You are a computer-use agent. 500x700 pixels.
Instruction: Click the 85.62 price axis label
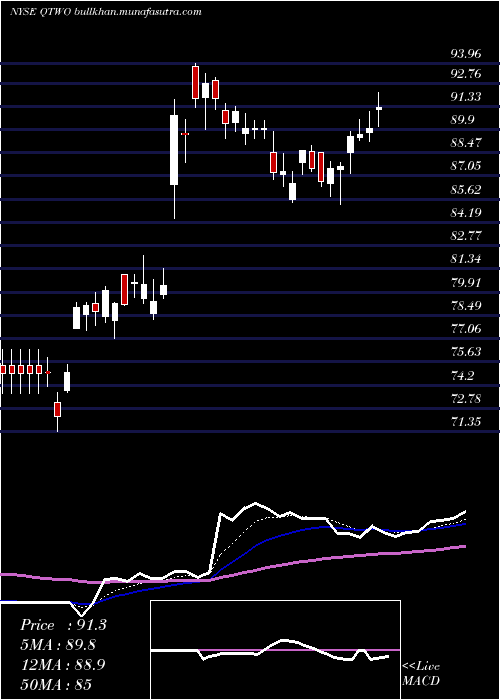click(x=466, y=189)
